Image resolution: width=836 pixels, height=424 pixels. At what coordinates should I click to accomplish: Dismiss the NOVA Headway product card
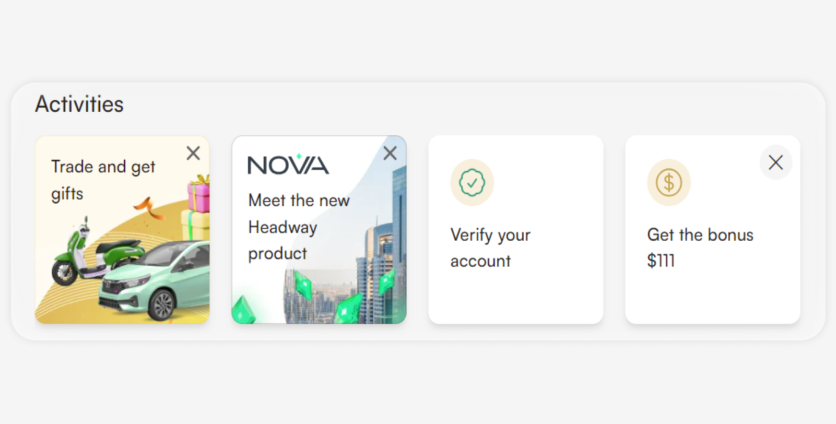pos(390,153)
